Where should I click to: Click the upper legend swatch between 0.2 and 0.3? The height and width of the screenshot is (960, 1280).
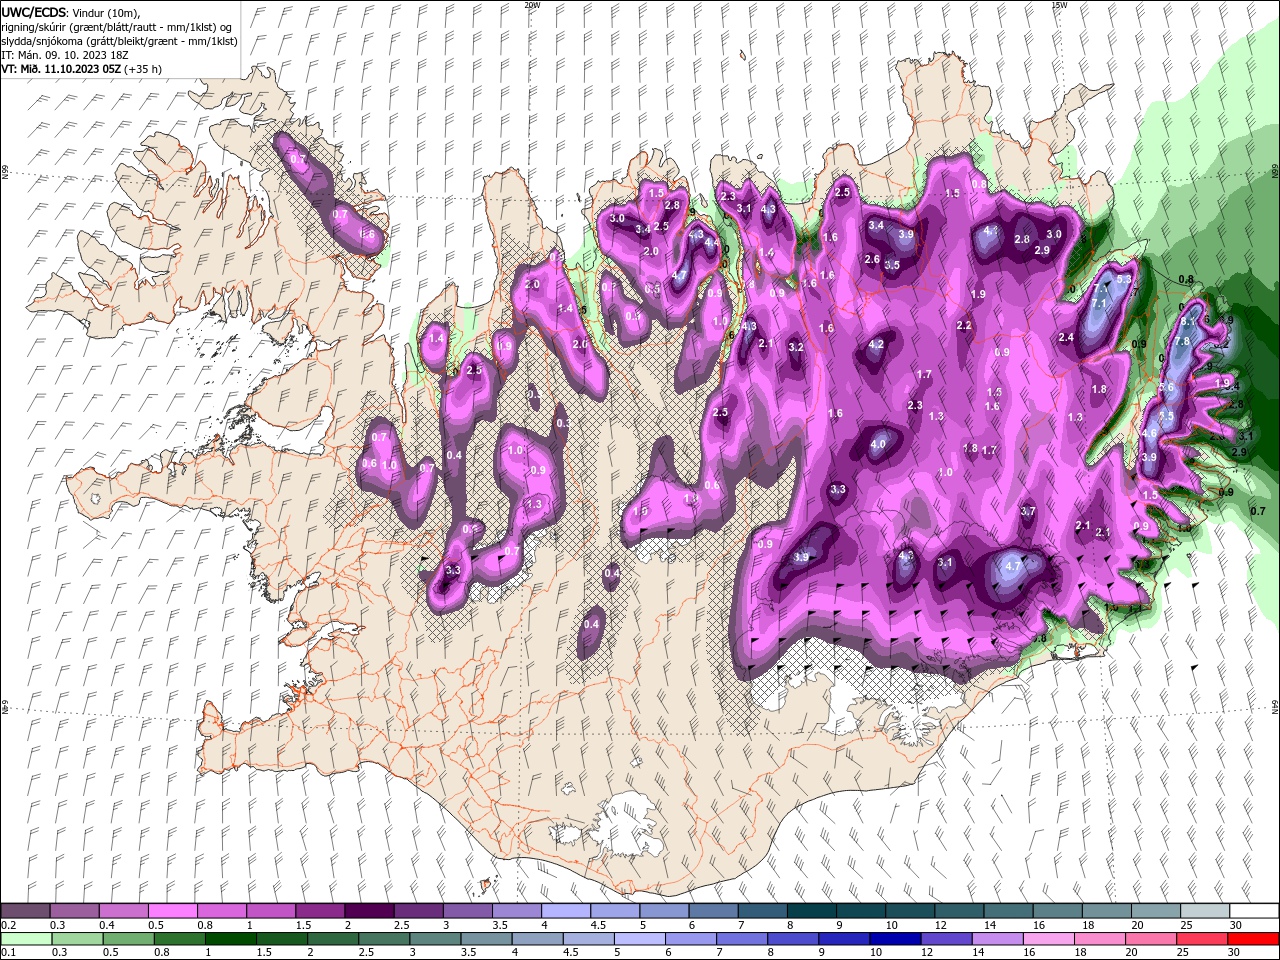[25, 911]
